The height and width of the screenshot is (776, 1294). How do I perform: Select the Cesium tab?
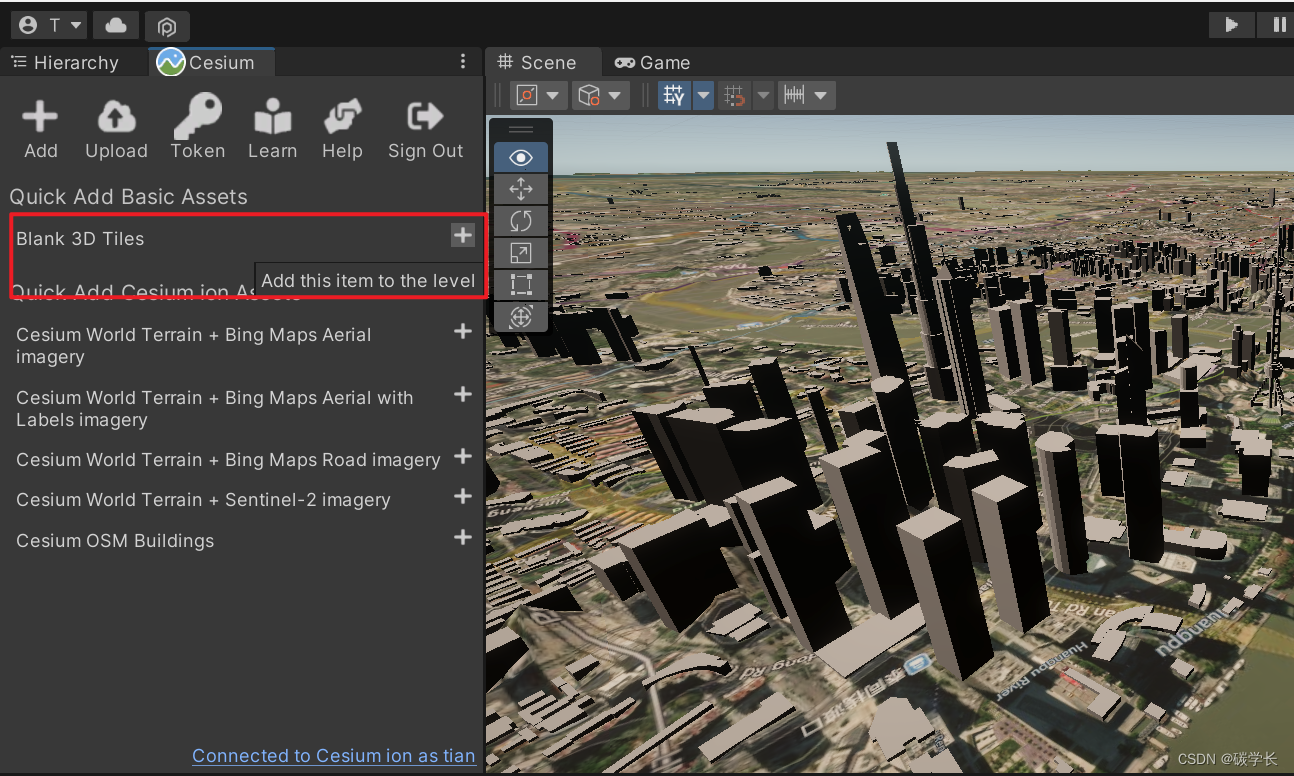[x=210, y=62]
